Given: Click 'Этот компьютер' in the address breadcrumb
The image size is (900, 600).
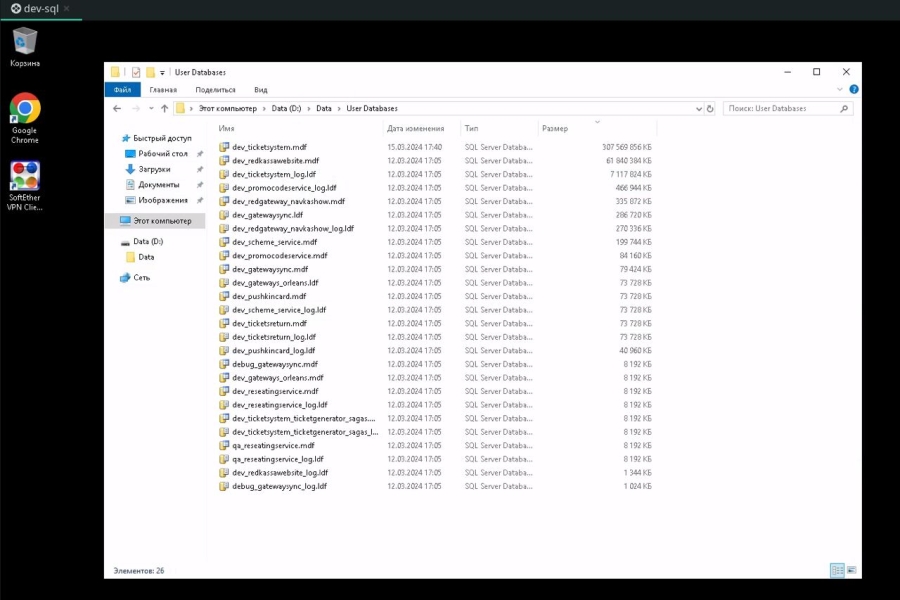Looking at the screenshot, I should 227,108.
